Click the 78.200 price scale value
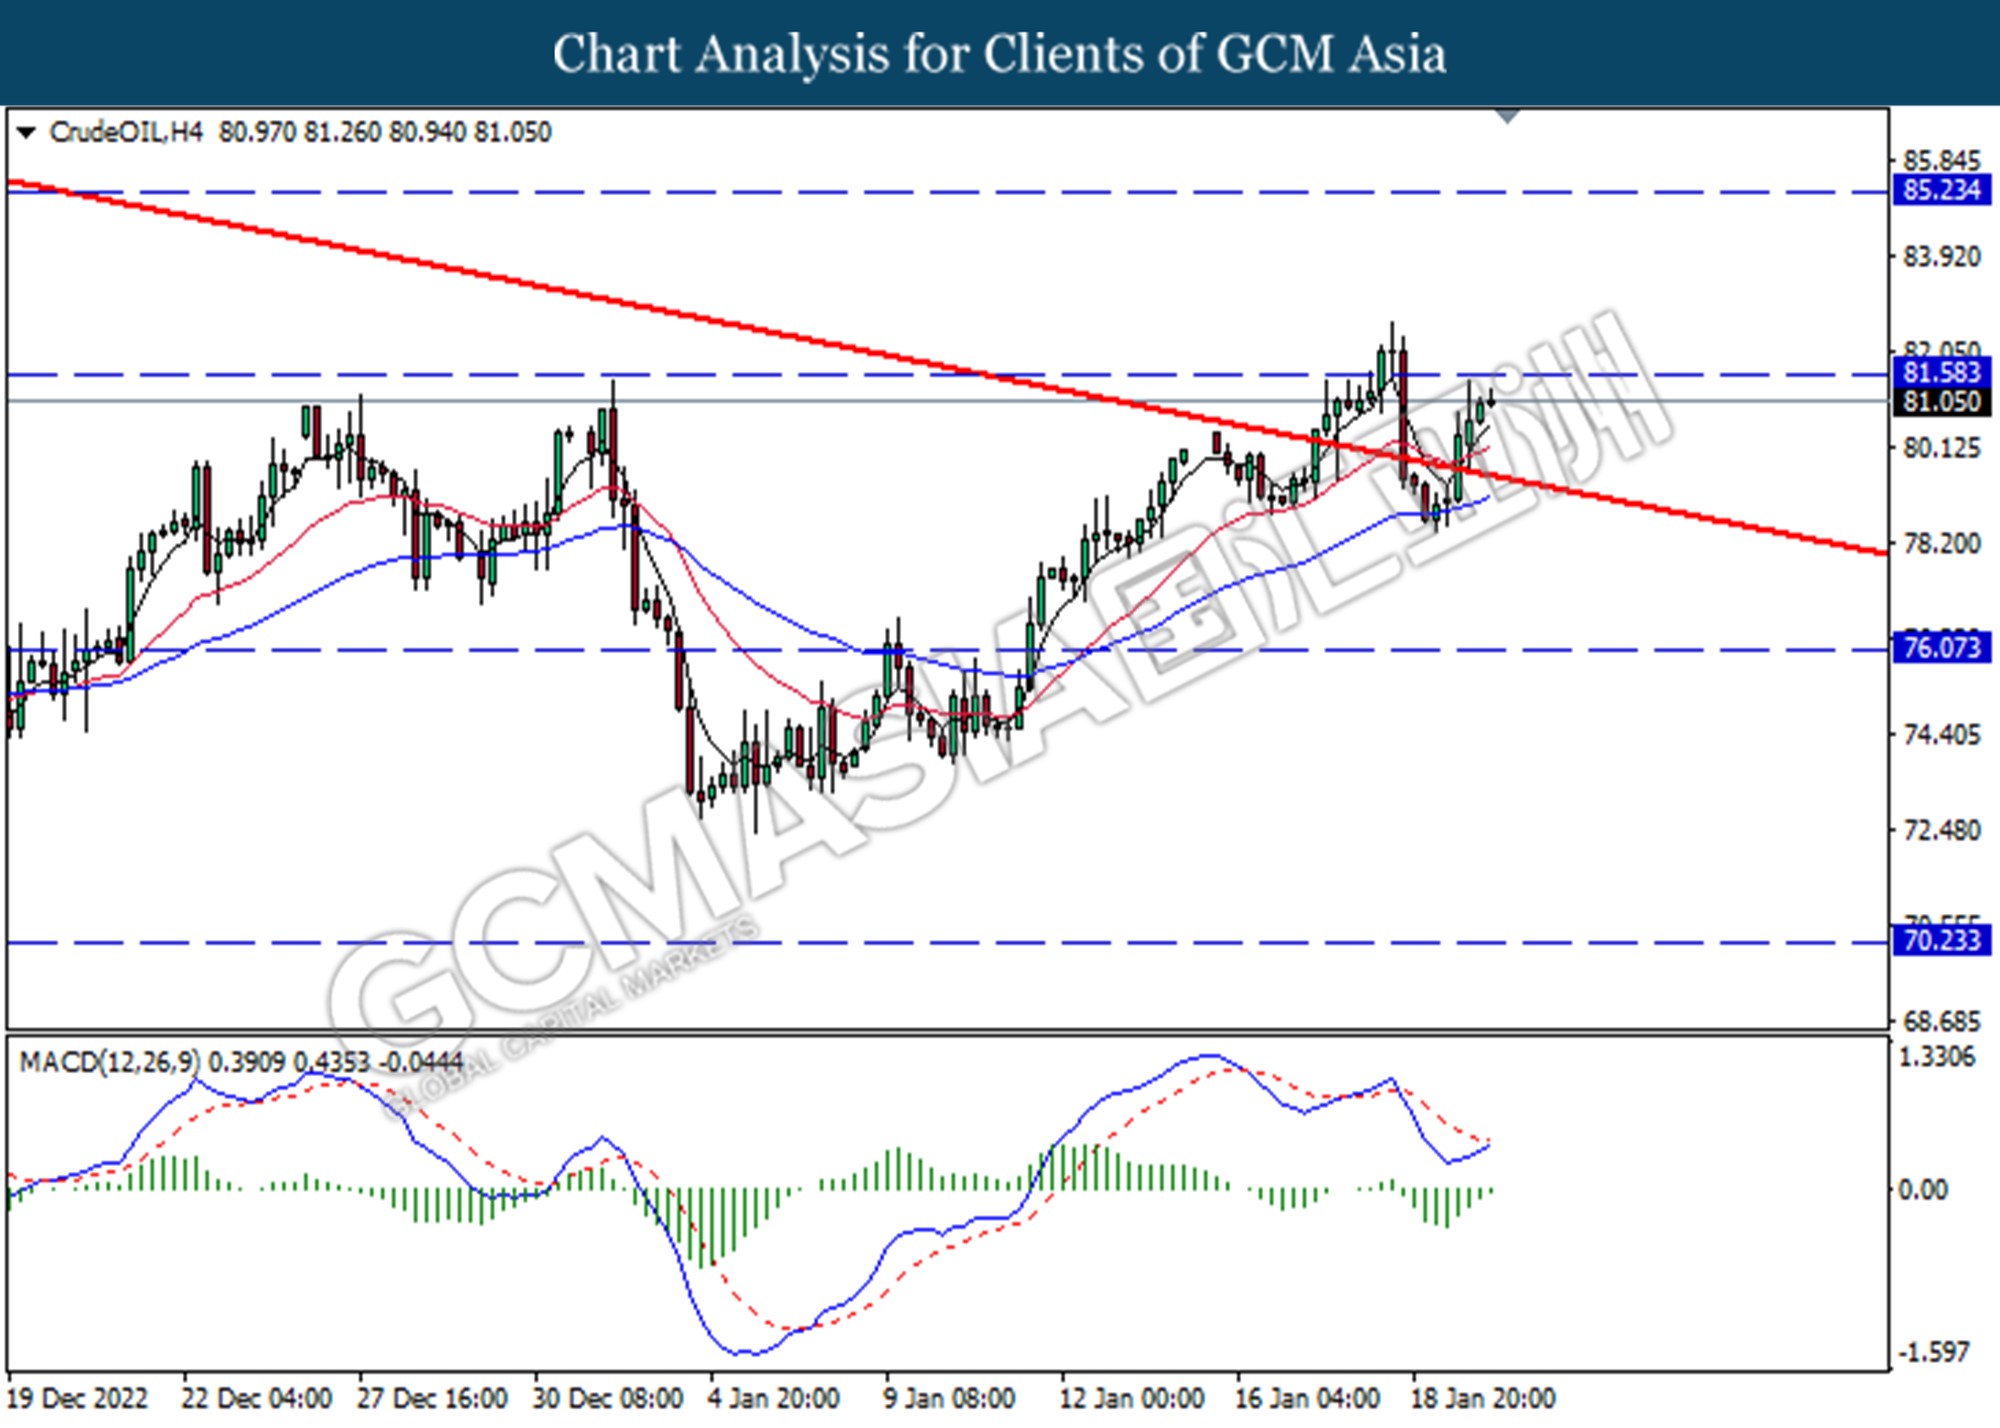The image size is (2000, 1428). (1942, 544)
